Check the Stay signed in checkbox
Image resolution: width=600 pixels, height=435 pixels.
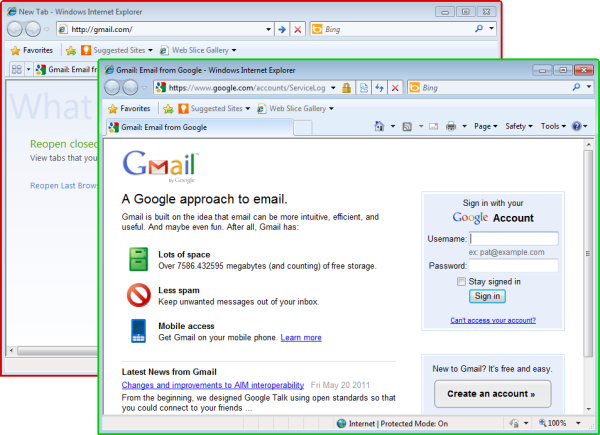pos(461,282)
